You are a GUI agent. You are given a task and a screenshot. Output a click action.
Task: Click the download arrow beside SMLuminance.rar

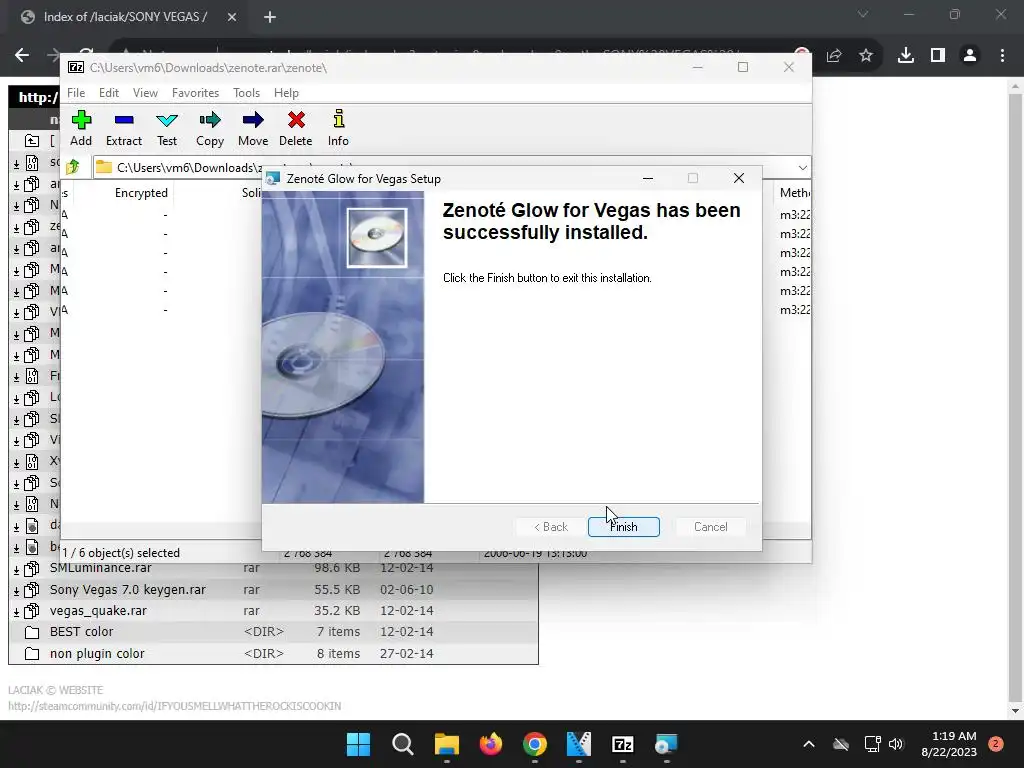[x=16, y=569]
